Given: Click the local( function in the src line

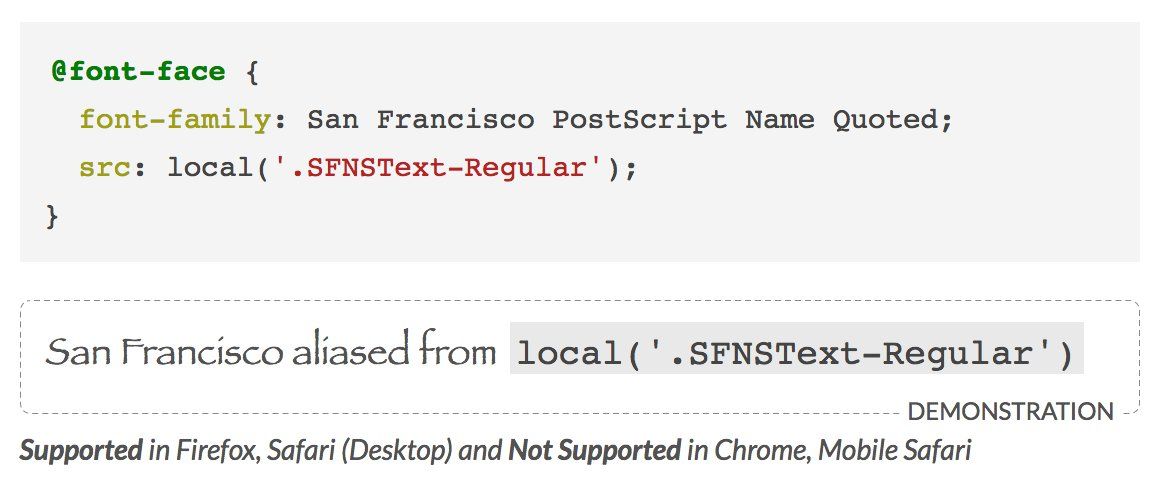Looking at the screenshot, I should (218, 167).
